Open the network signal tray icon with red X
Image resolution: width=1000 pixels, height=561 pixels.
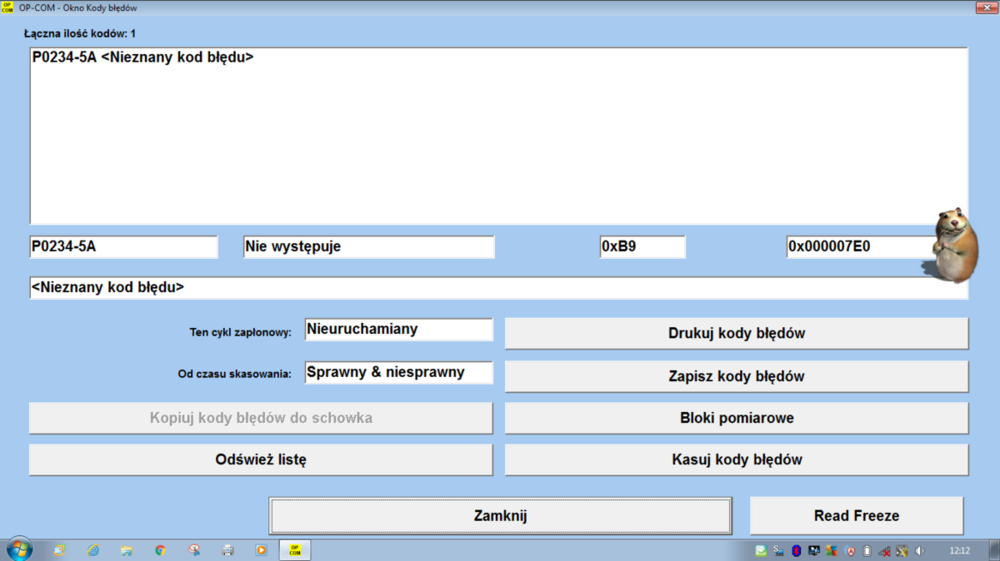(884, 551)
